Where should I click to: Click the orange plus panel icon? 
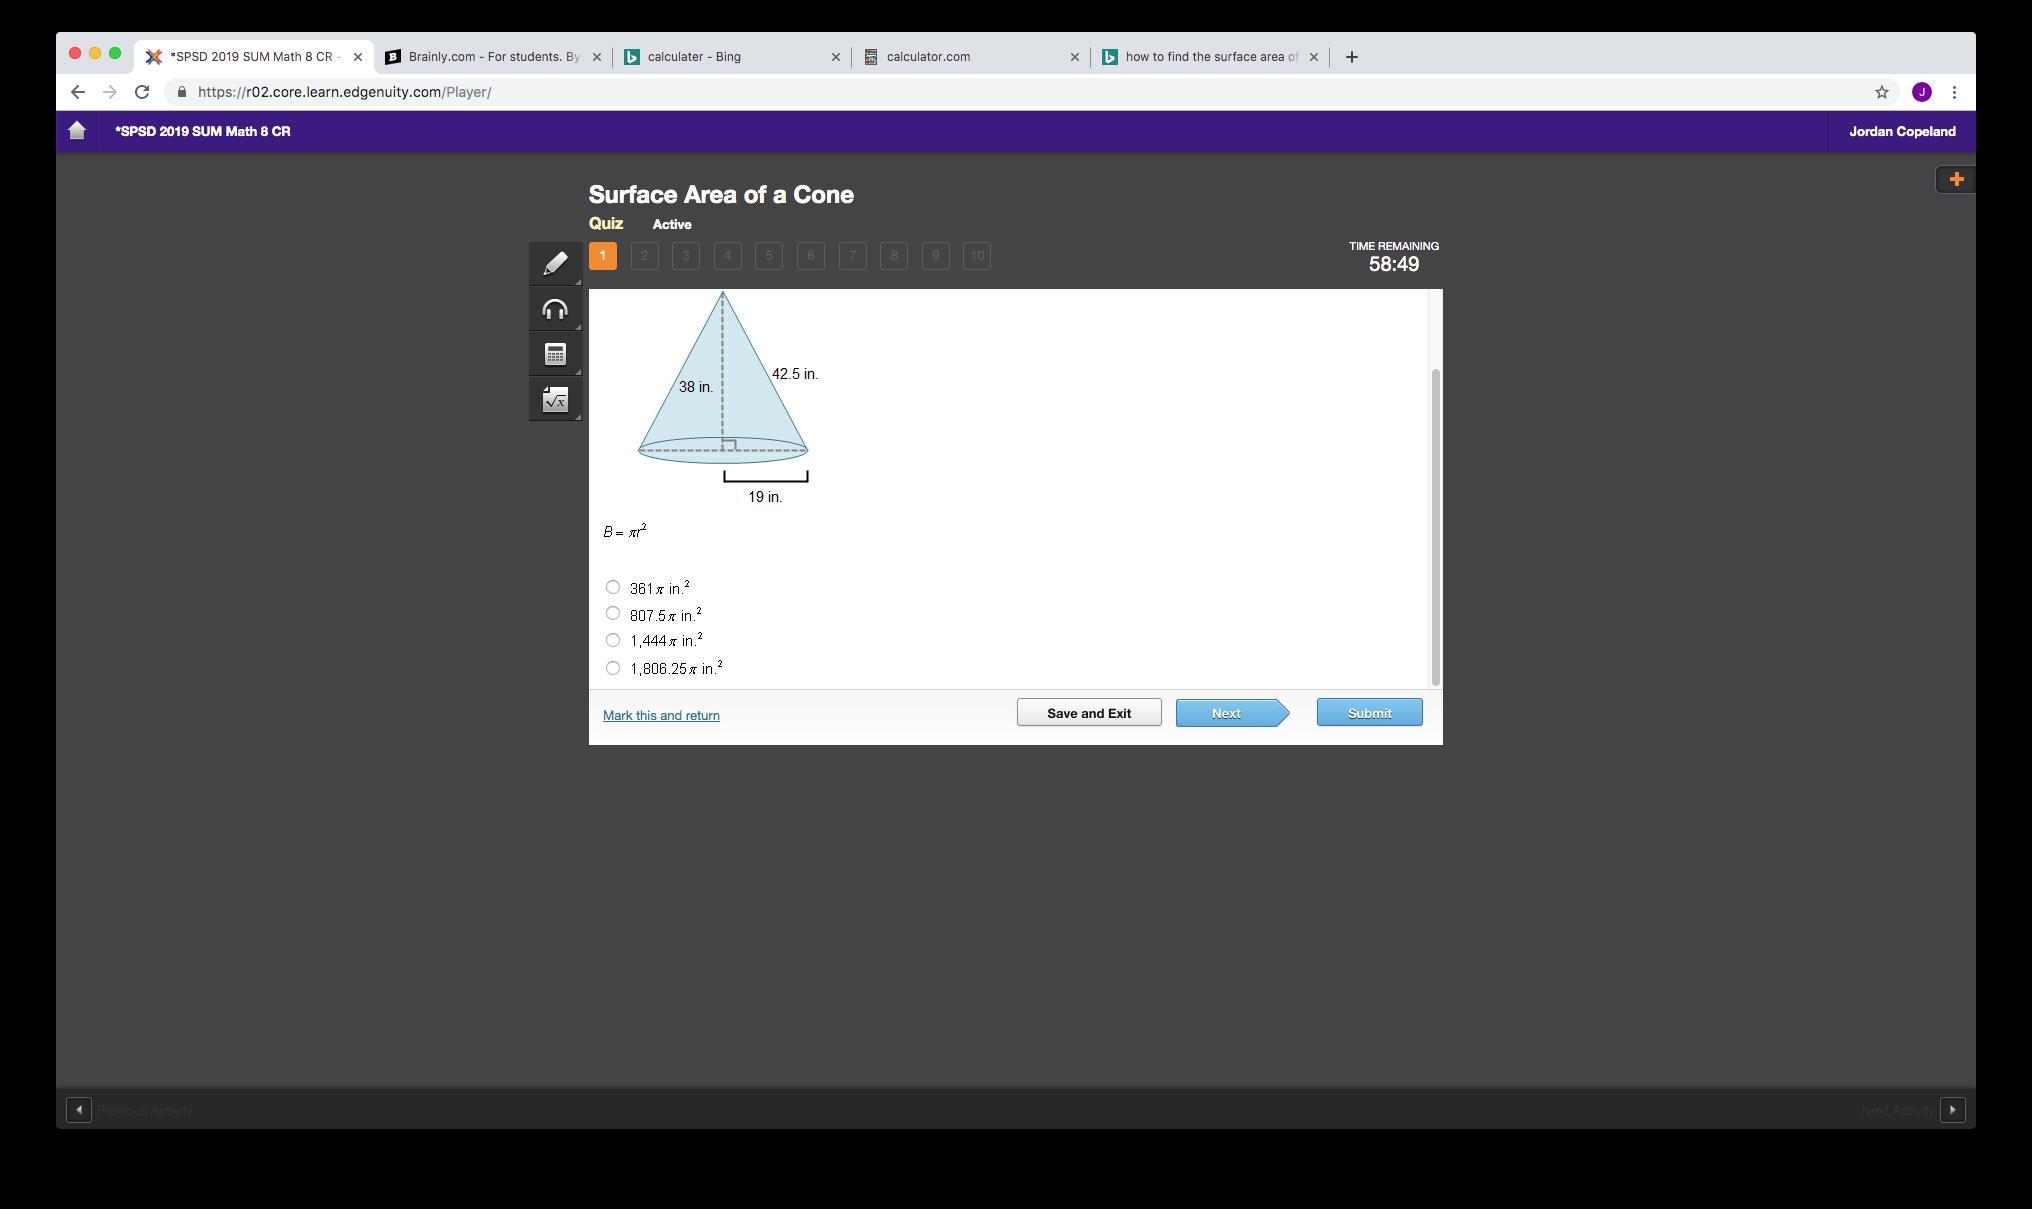(x=1956, y=179)
